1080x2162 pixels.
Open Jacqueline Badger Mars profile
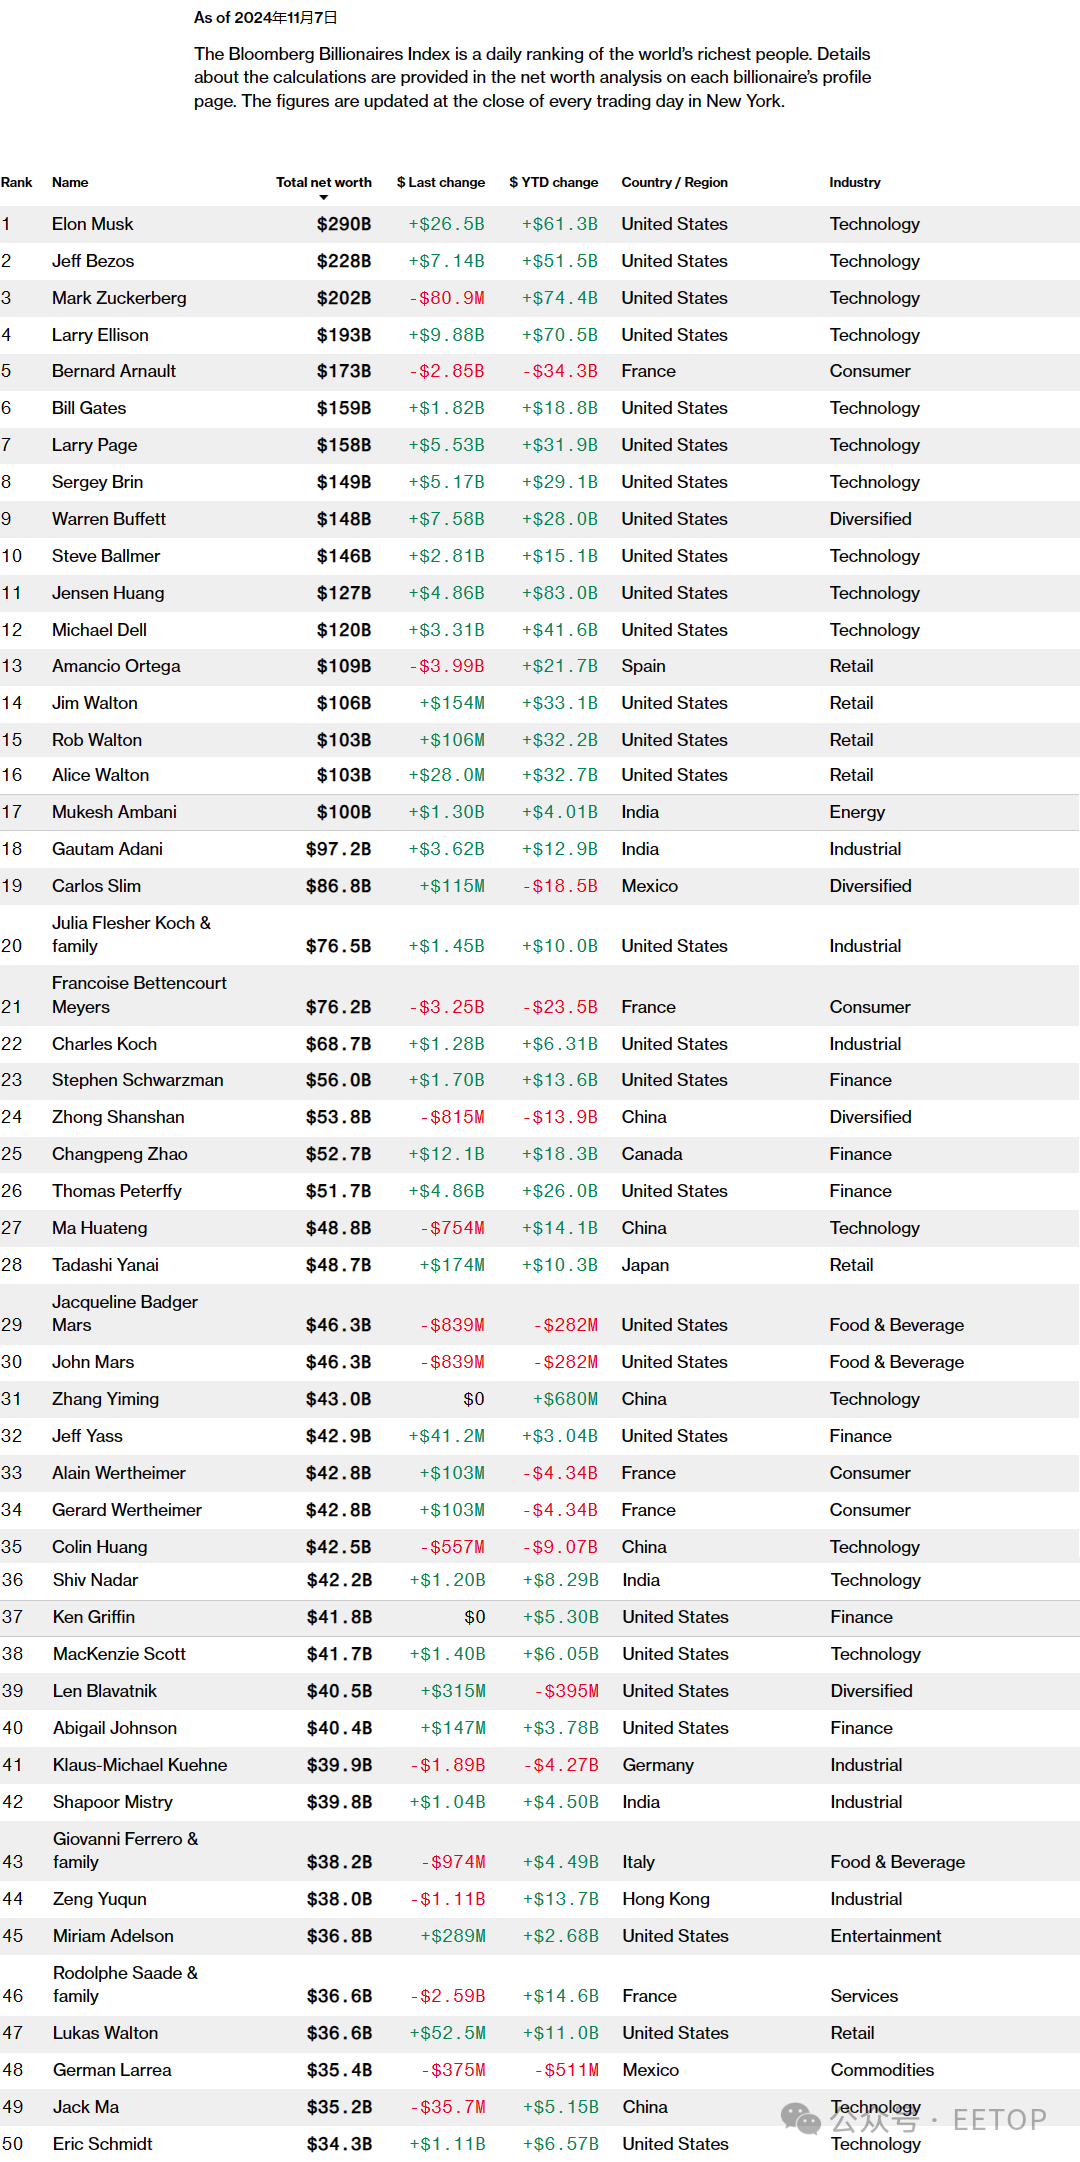click(125, 1313)
